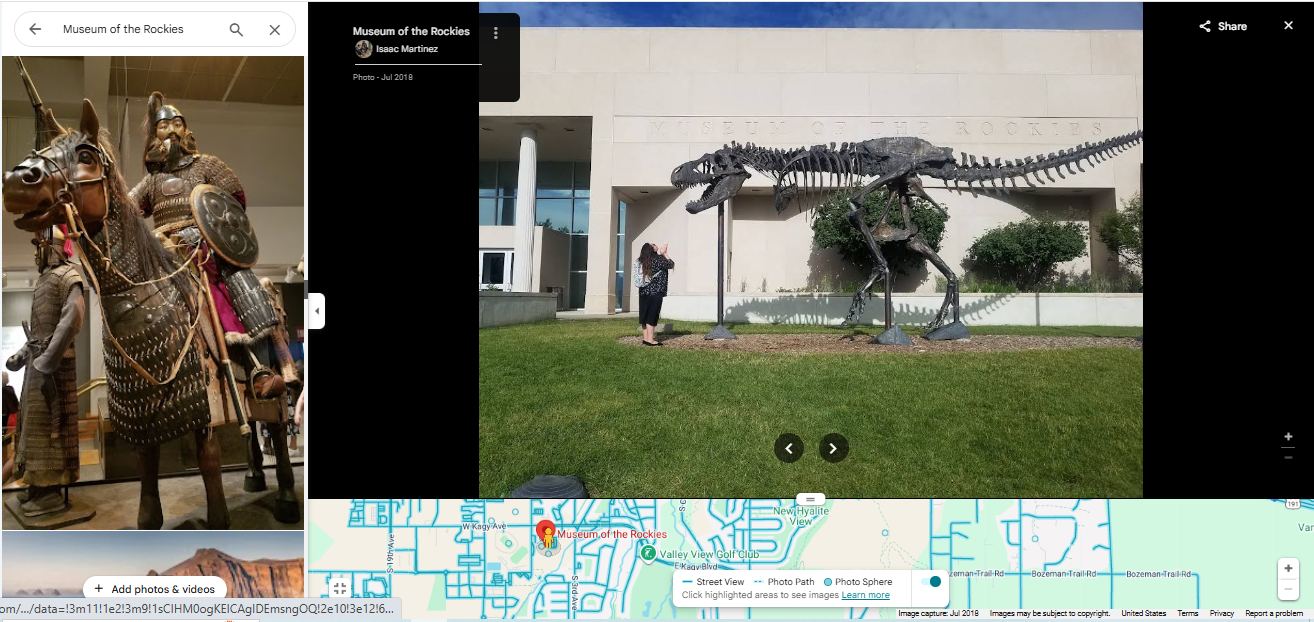The height and width of the screenshot is (622, 1314).
Task: Zoom in on the photo viewer
Action: point(1288,436)
